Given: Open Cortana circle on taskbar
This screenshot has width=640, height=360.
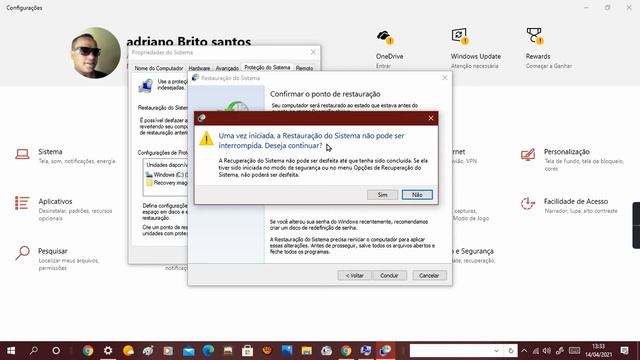Looking at the screenshot, I should click(56, 351).
